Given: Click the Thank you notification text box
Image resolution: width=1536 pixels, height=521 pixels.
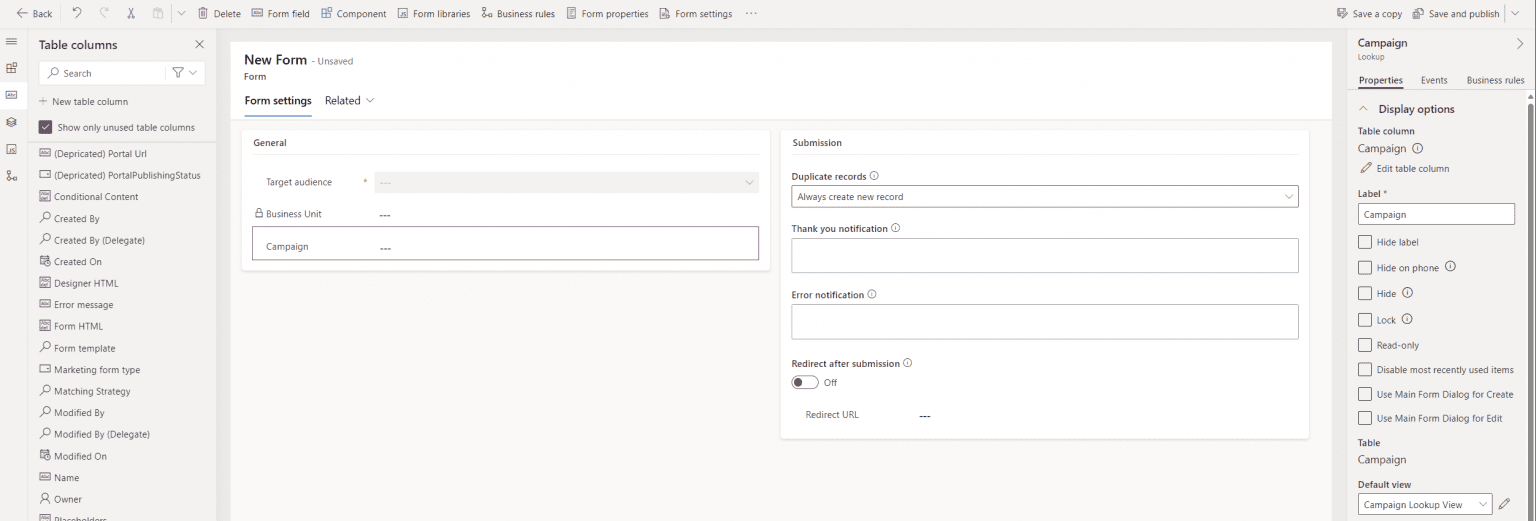Looking at the screenshot, I should coord(1044,256).
